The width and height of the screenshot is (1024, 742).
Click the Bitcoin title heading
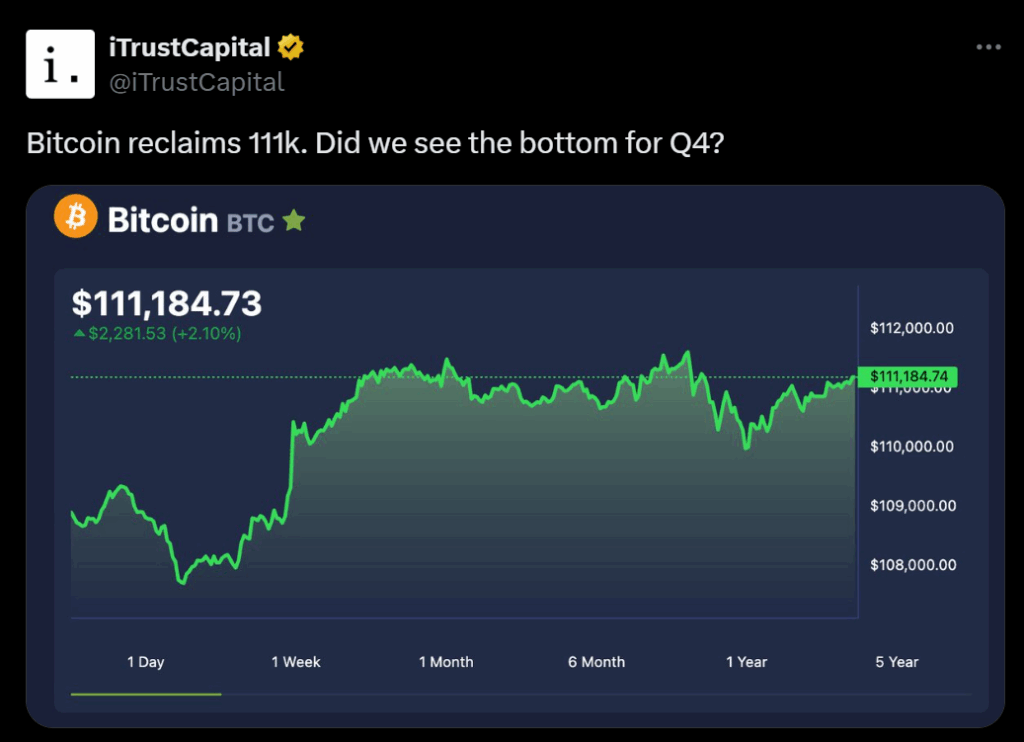pos(163,219)
